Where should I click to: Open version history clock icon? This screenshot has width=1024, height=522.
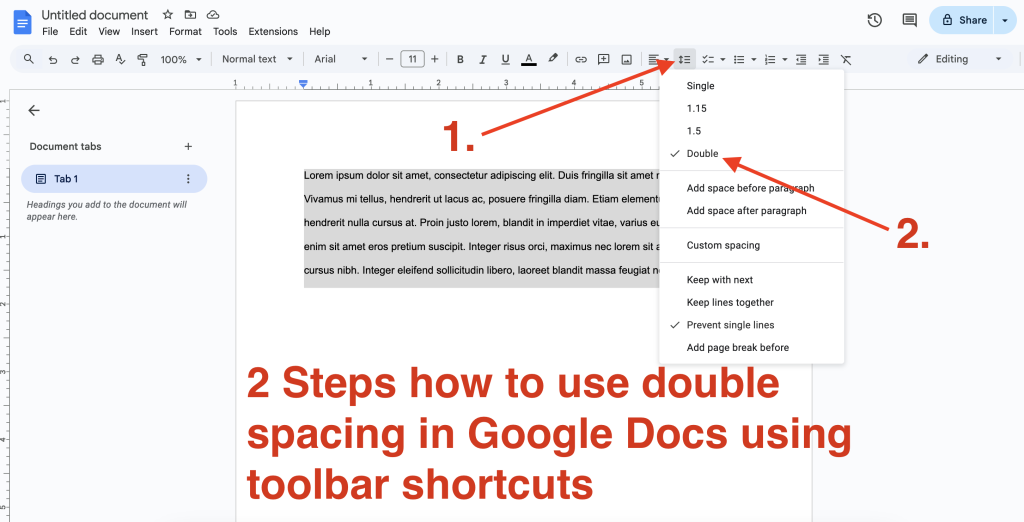(x=874, y=20)
